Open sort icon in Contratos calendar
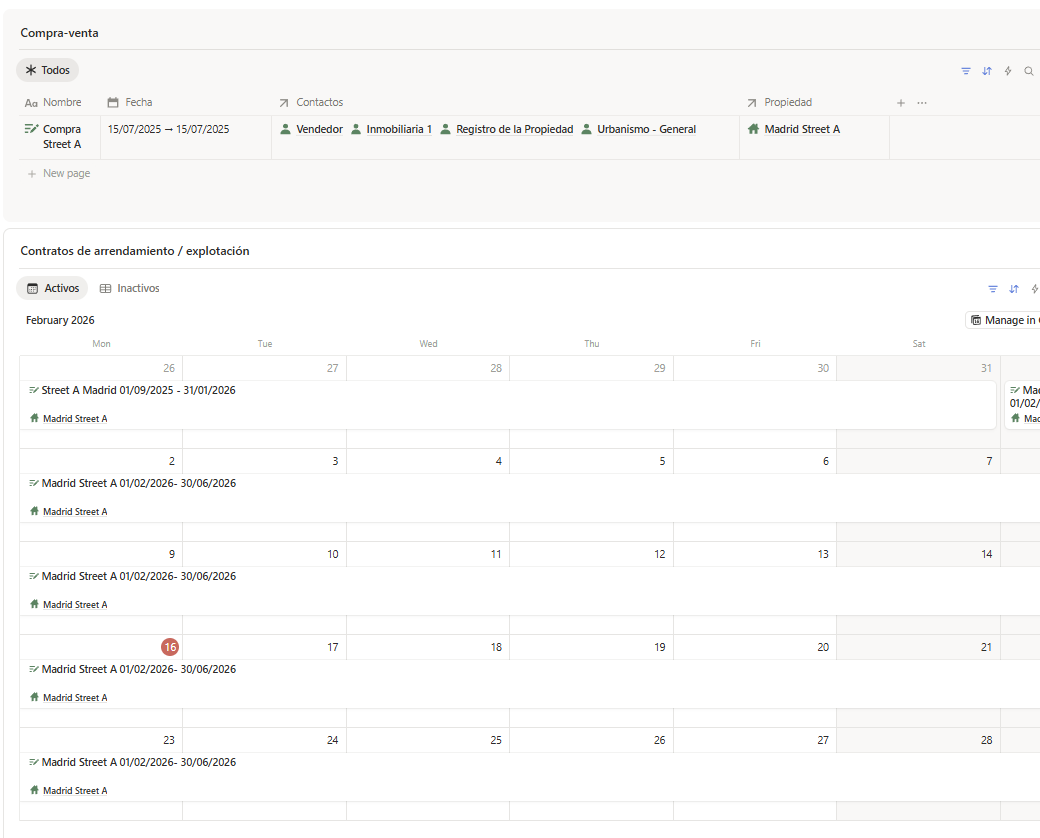 (1014, 289)
